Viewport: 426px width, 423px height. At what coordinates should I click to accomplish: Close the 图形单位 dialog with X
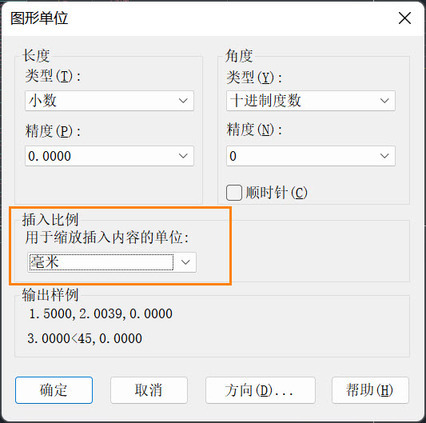click(405, 18)
